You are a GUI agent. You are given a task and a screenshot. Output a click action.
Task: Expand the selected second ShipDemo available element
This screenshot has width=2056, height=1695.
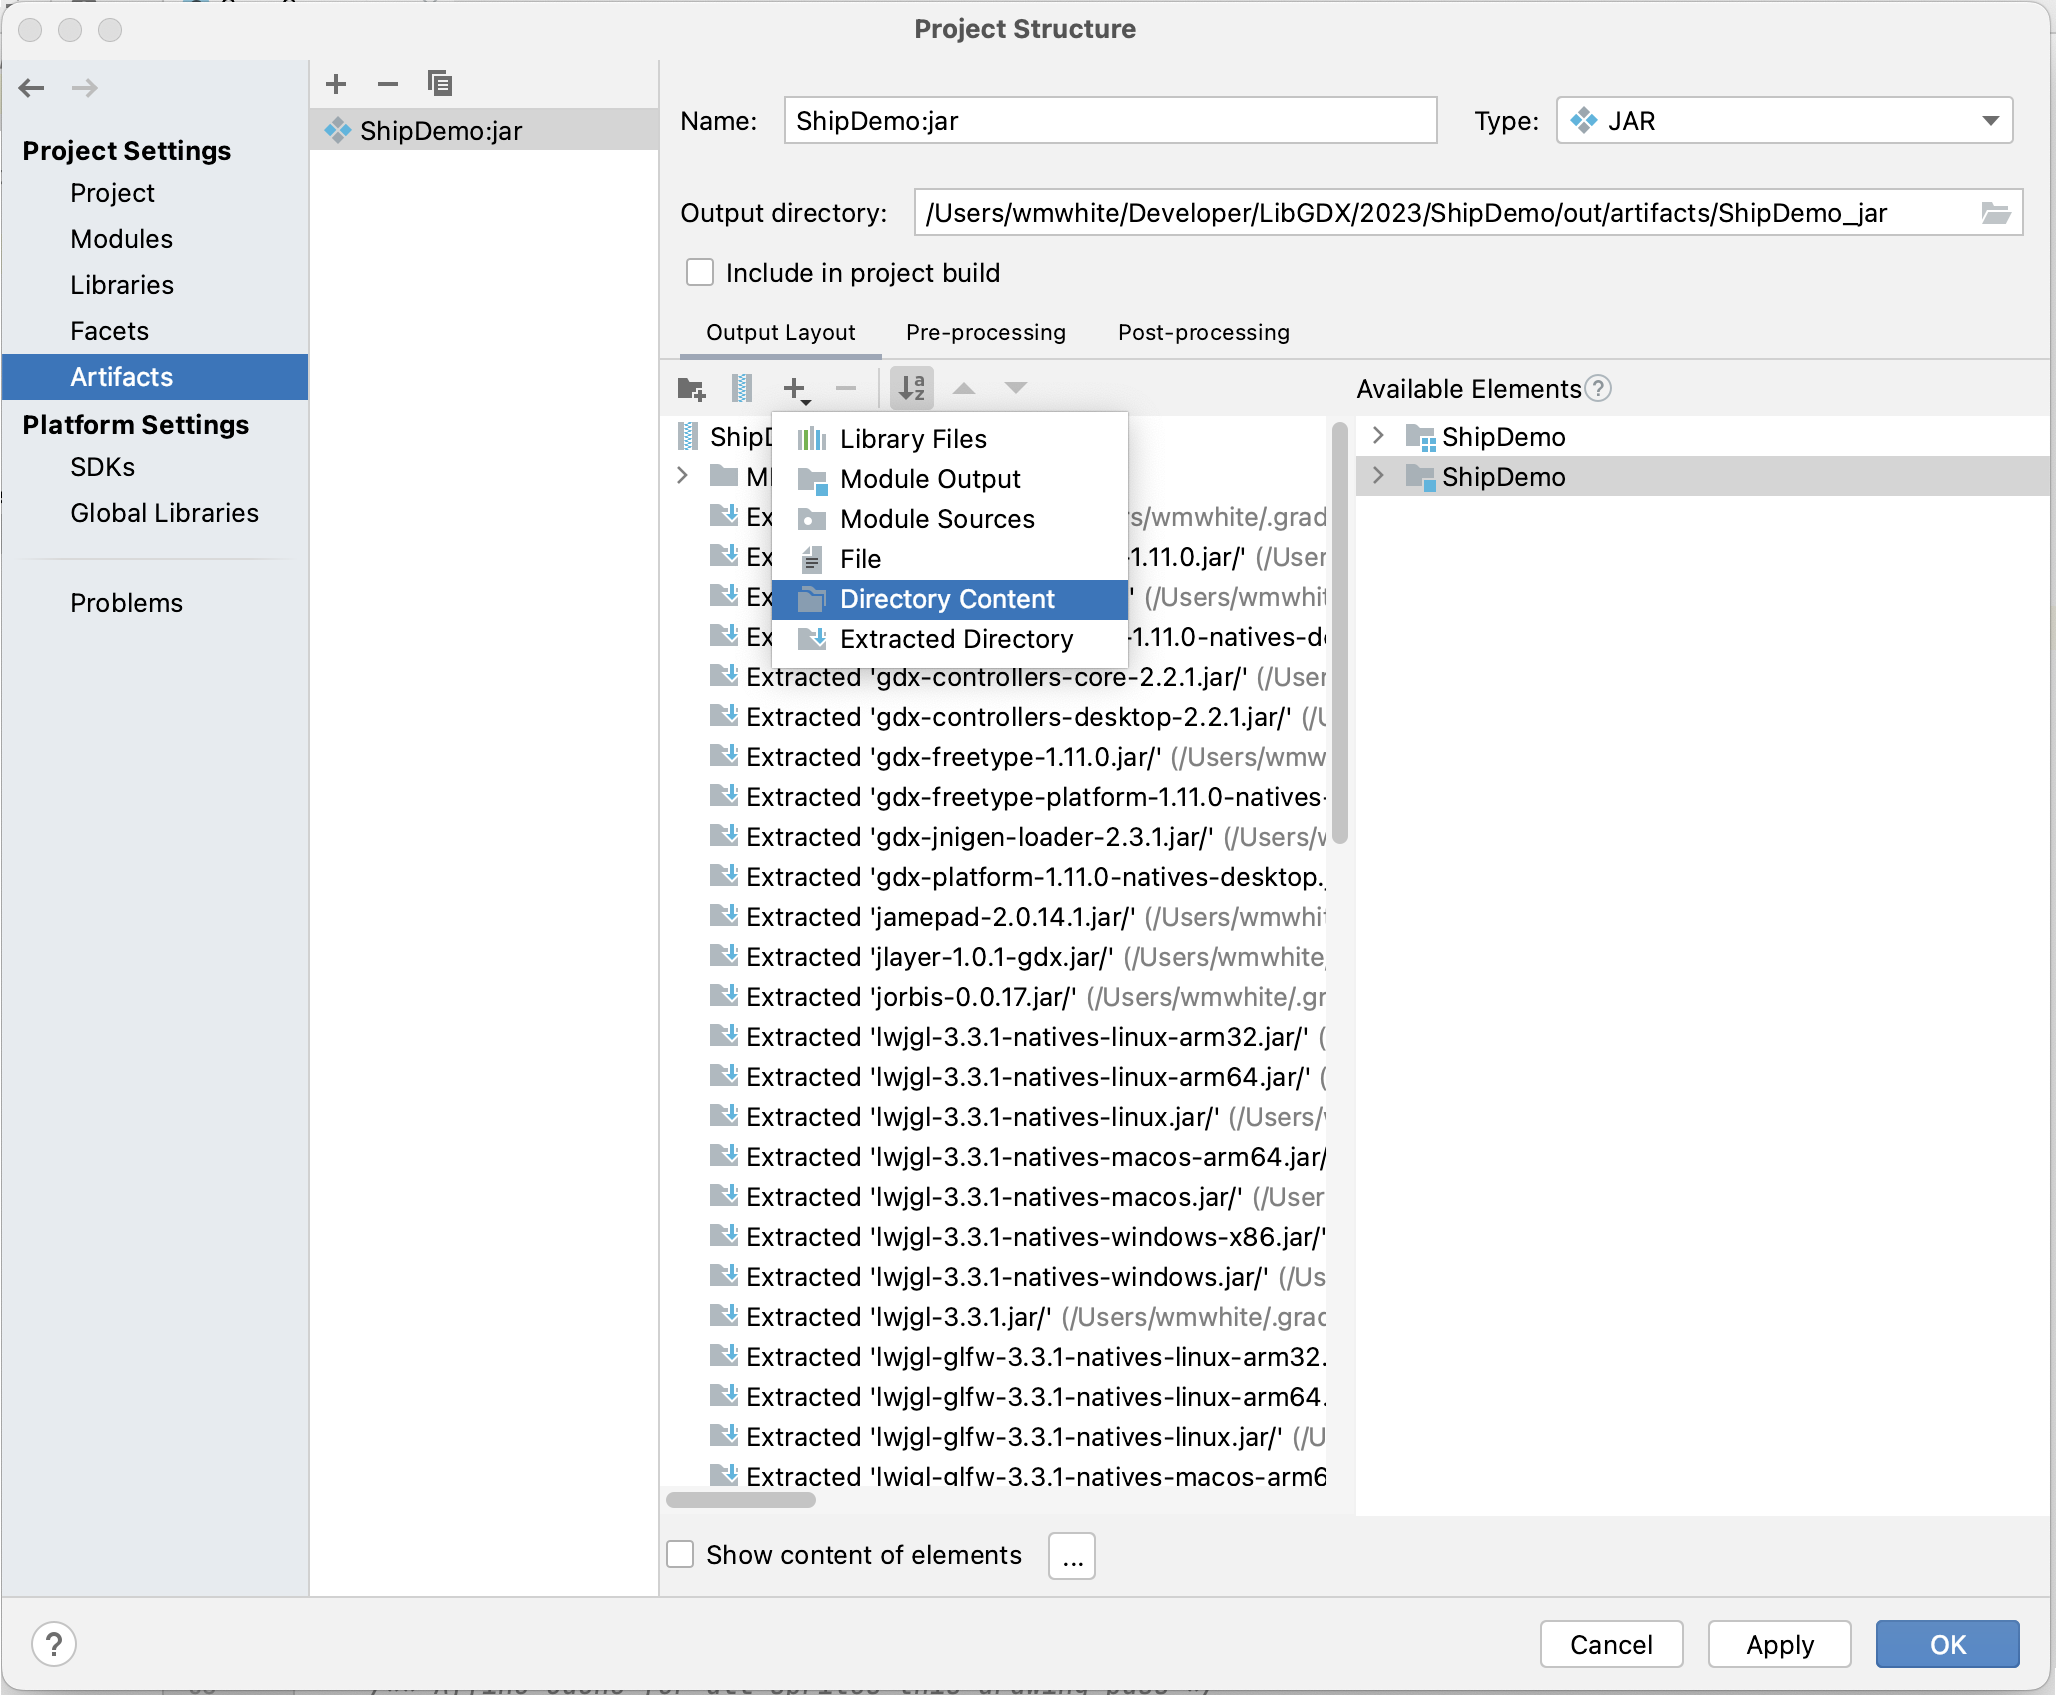point(1378,476)
